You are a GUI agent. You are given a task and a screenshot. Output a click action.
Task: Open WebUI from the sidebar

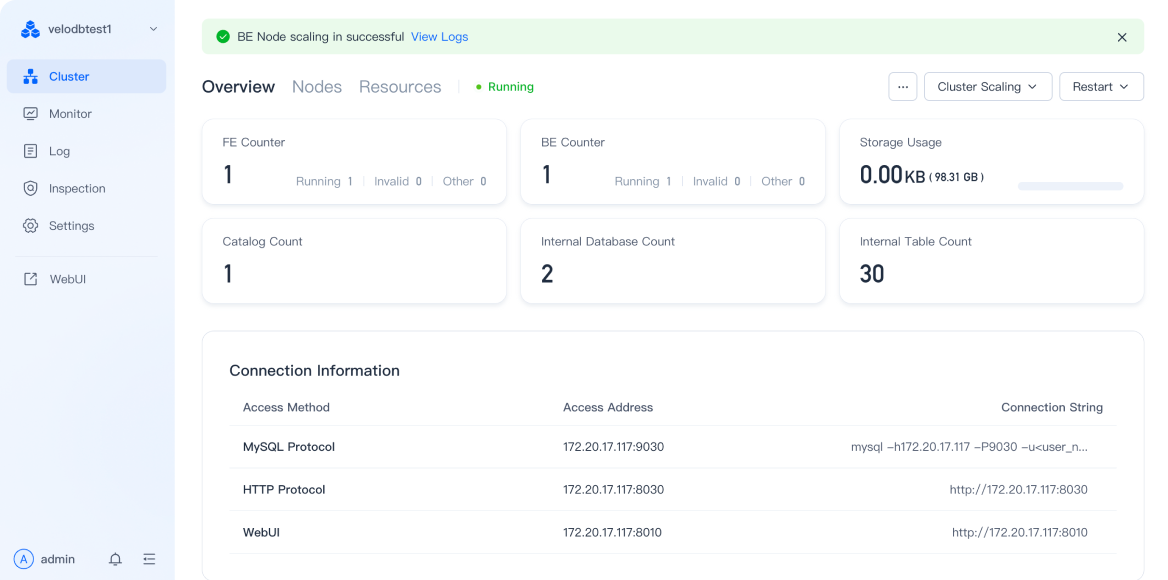click(86, 279)
